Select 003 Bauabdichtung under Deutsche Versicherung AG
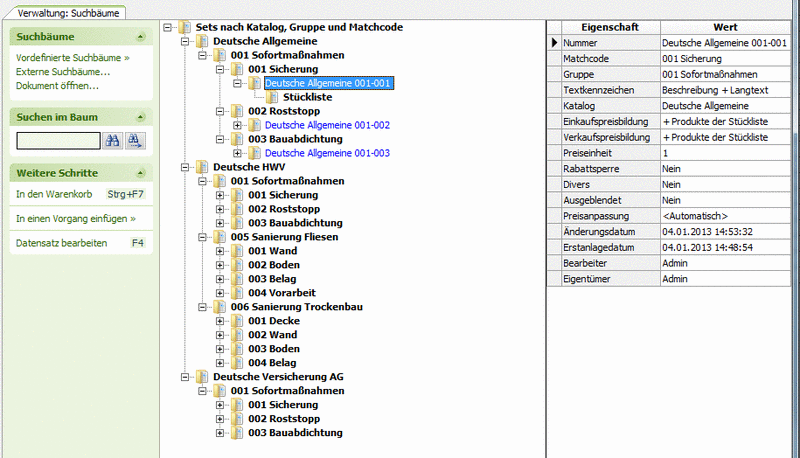Viewport: 800px width, 458px height. 295,433
